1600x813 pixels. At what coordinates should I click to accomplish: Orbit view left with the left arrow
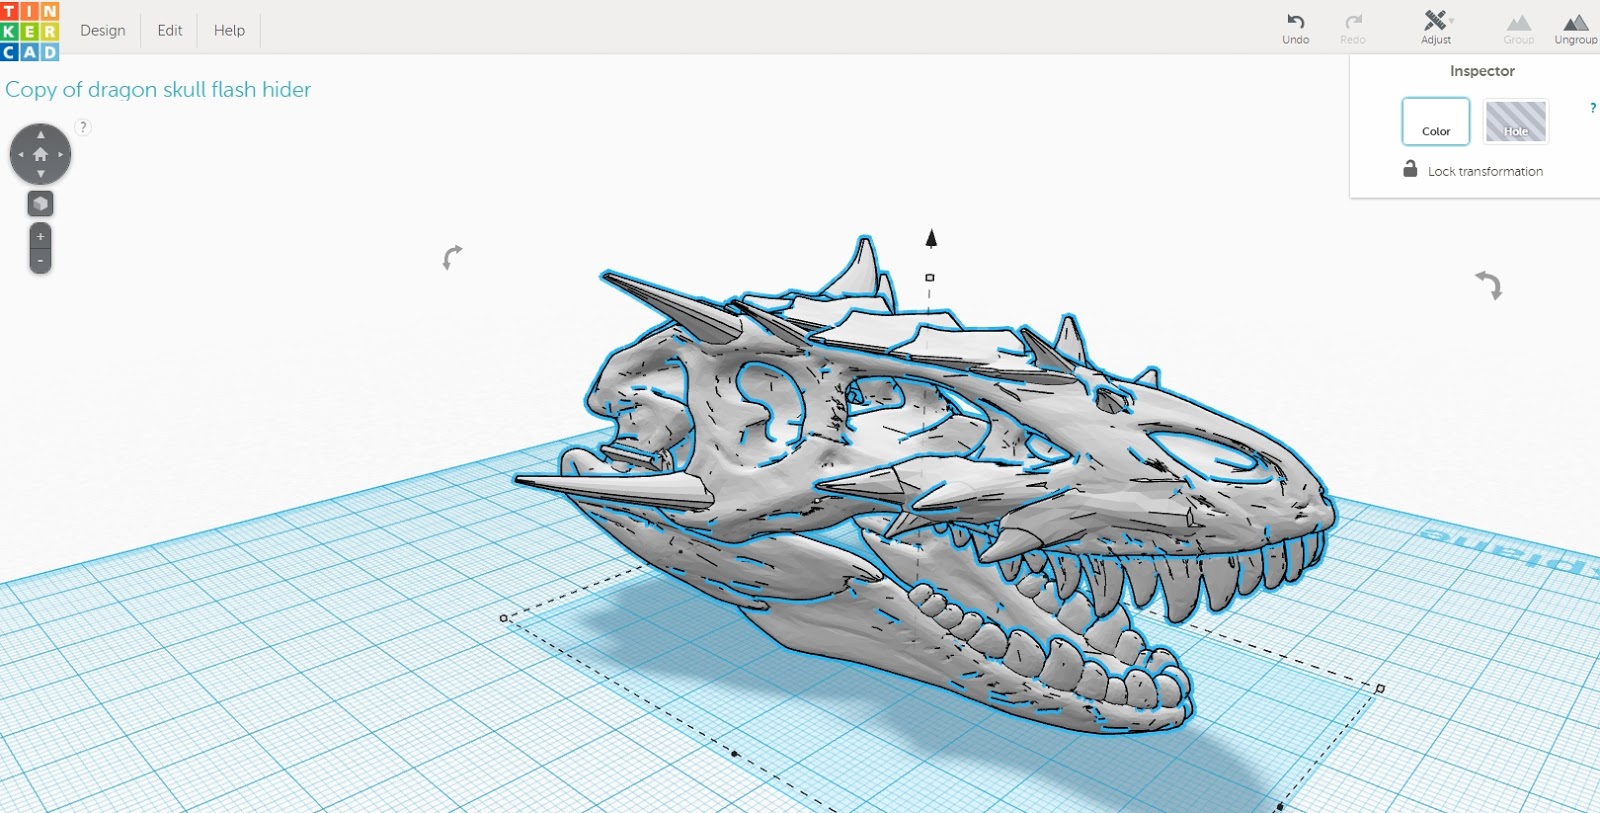tap(20, 154)
